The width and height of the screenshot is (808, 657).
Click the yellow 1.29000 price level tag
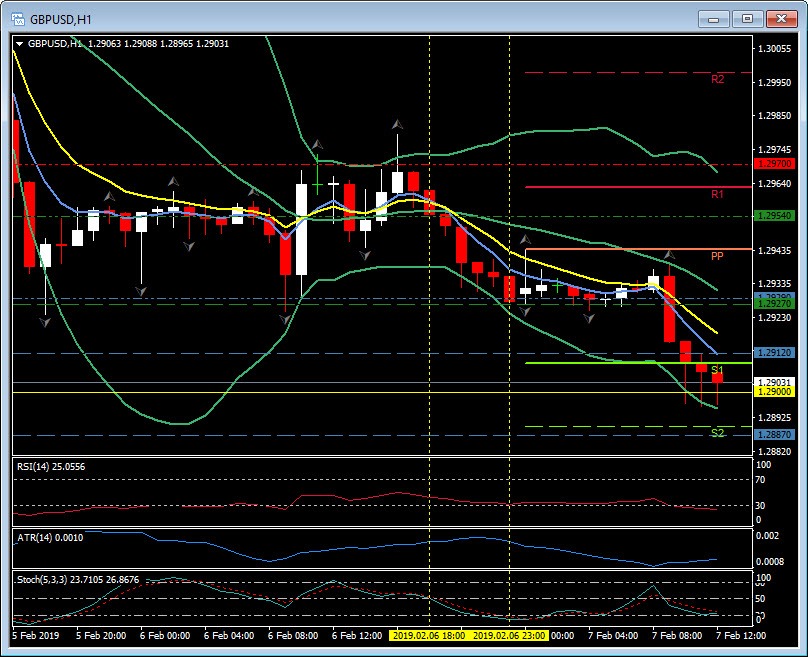774,392
